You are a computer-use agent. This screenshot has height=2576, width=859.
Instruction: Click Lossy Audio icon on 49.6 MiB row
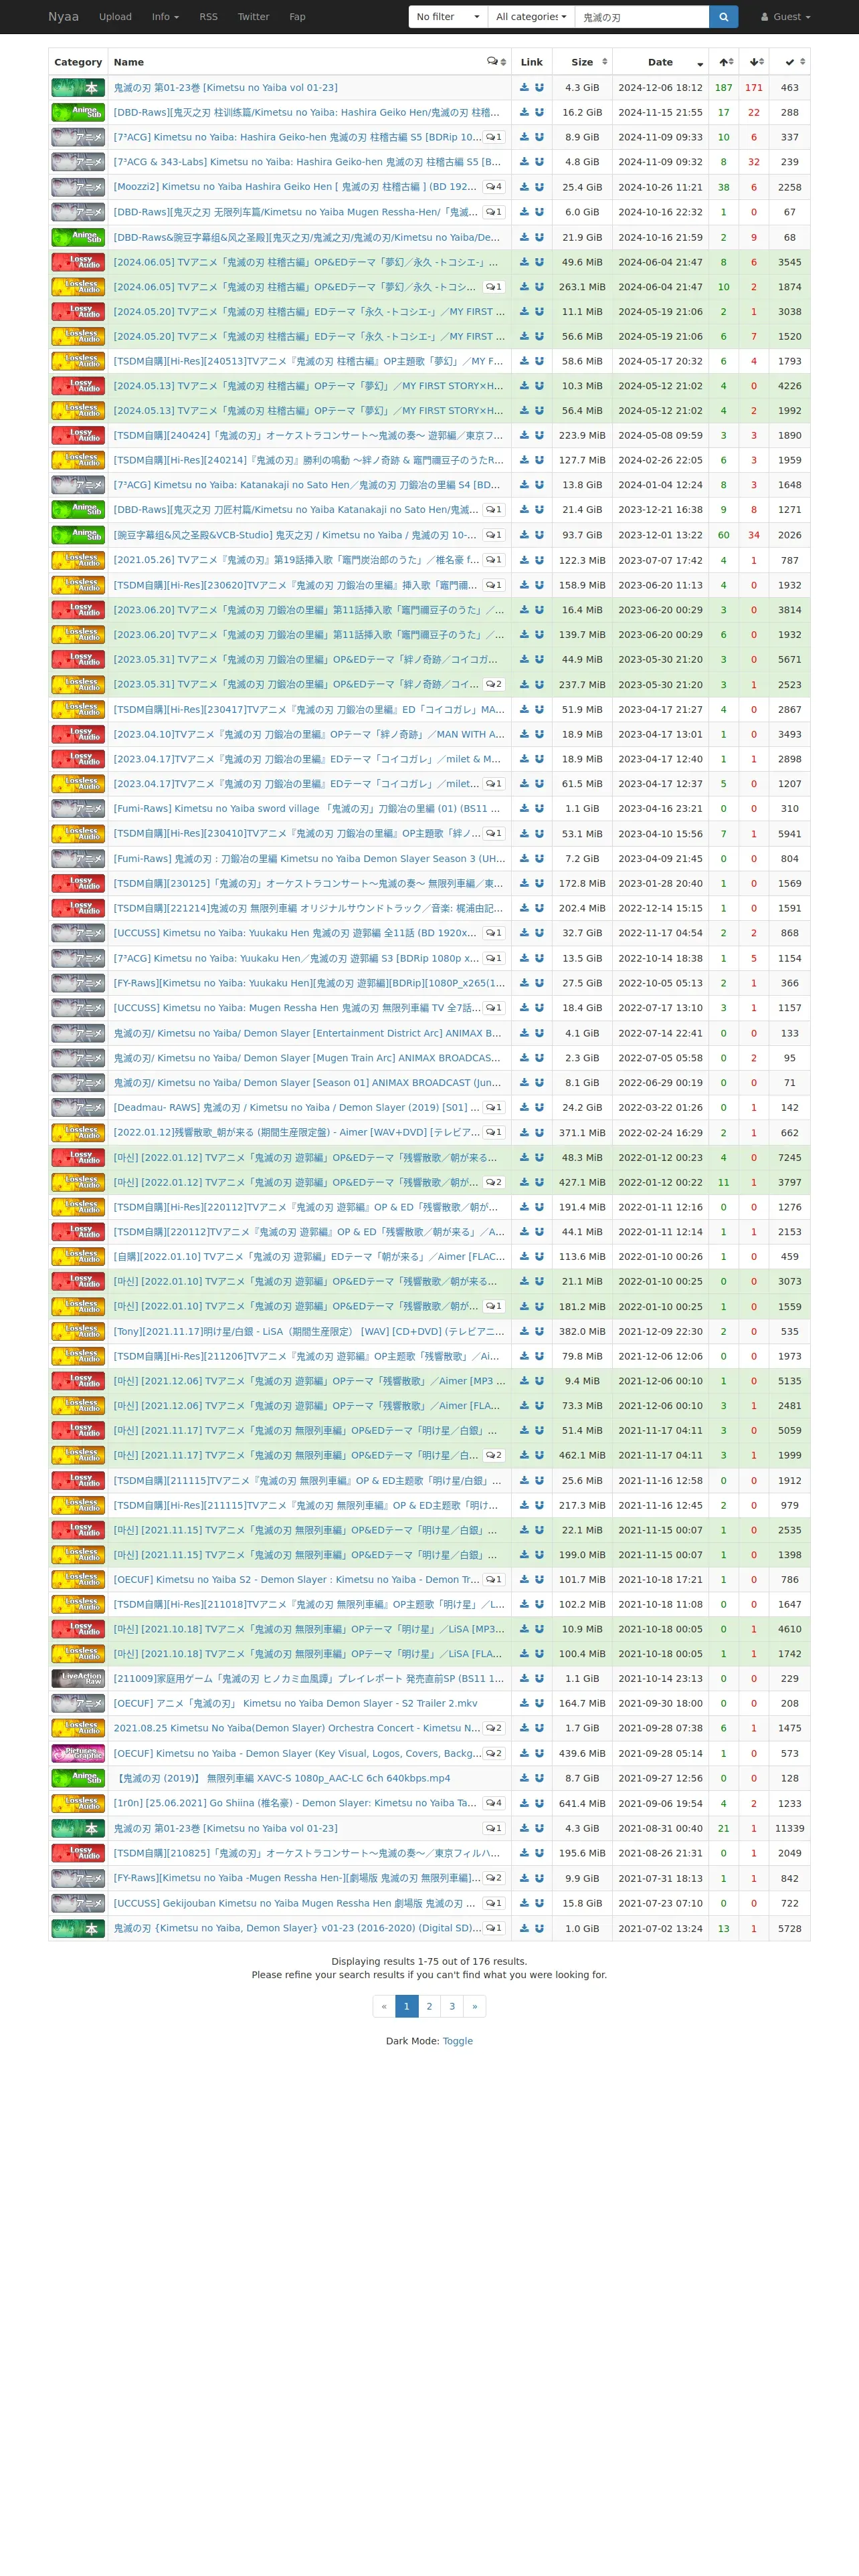tap(78, 262)
